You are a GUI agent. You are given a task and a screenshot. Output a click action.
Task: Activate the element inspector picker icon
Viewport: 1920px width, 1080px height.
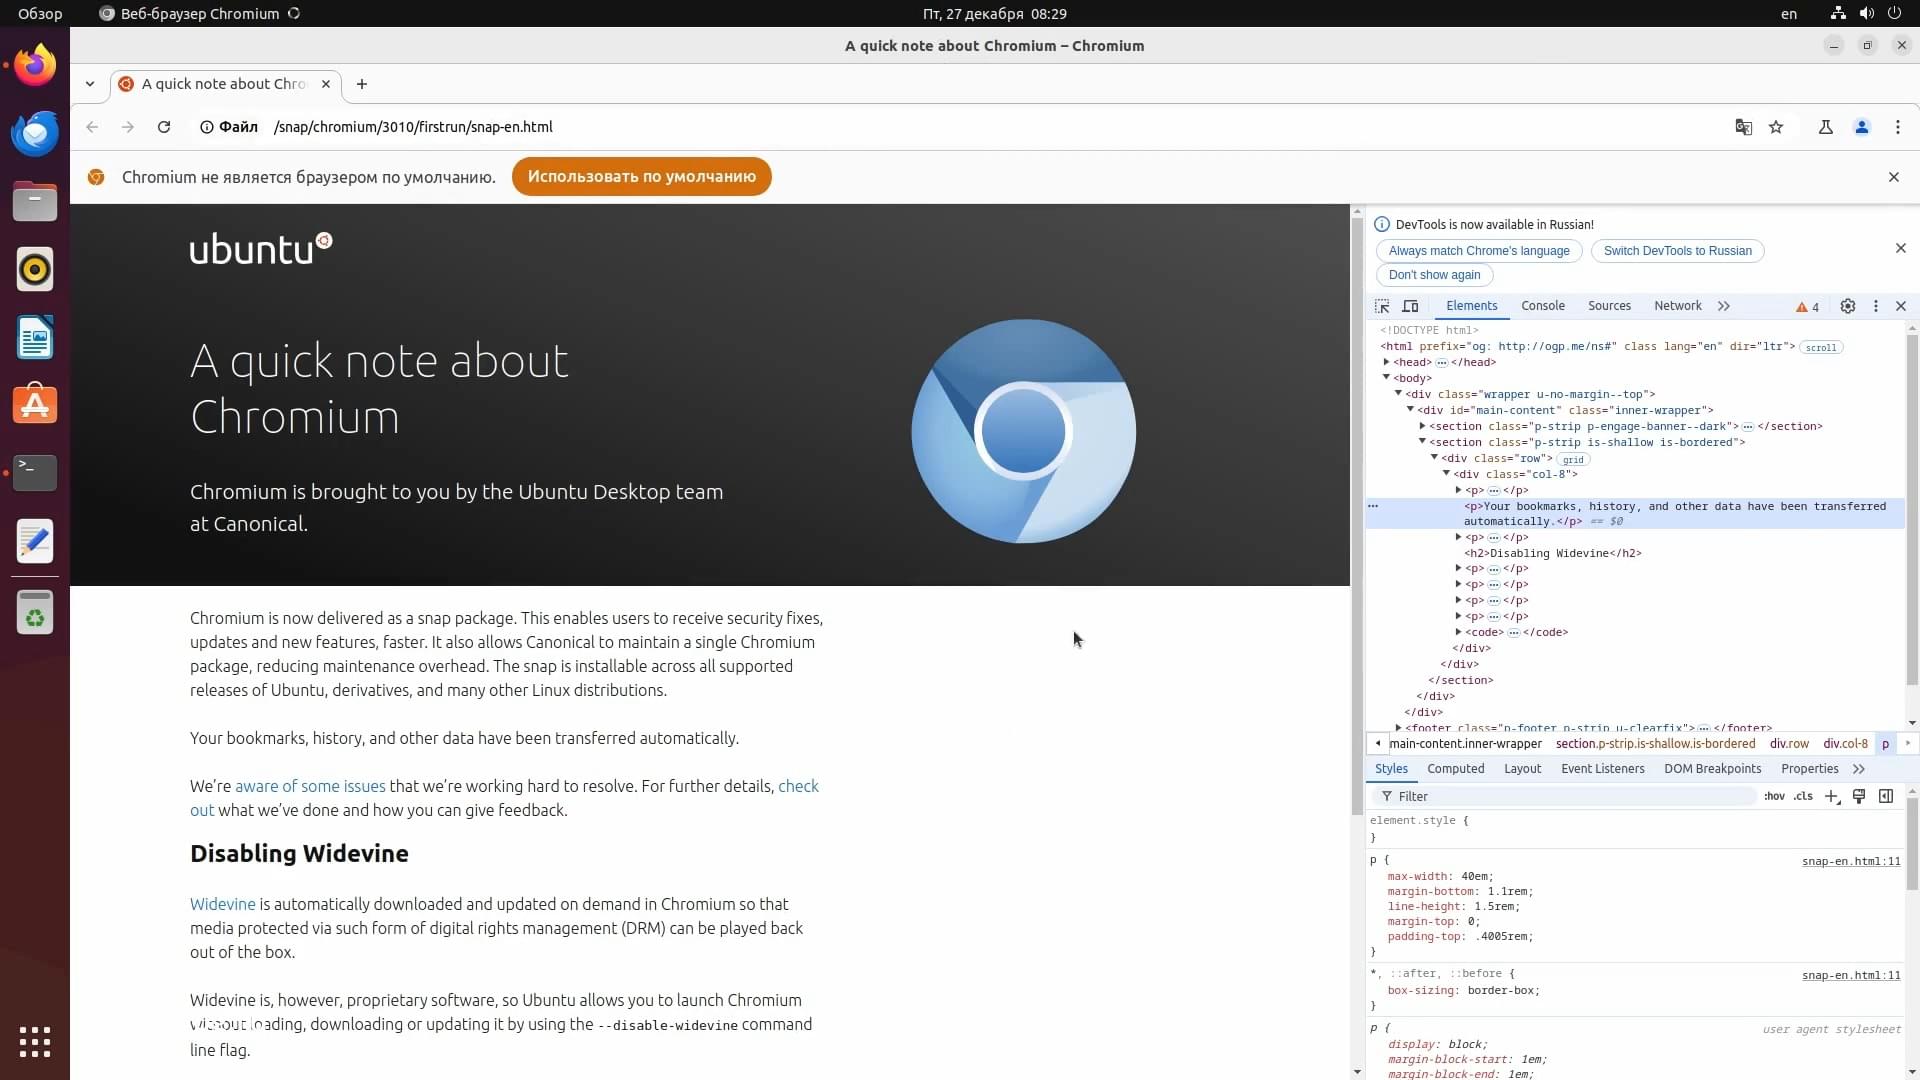coord(1382,306)
